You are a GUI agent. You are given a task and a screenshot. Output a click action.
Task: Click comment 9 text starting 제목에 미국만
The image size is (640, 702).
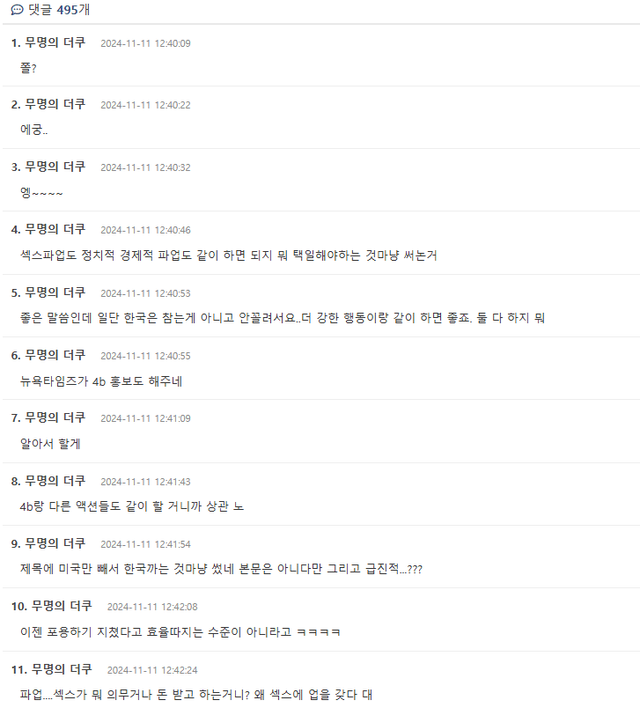(x=221, y=569)
